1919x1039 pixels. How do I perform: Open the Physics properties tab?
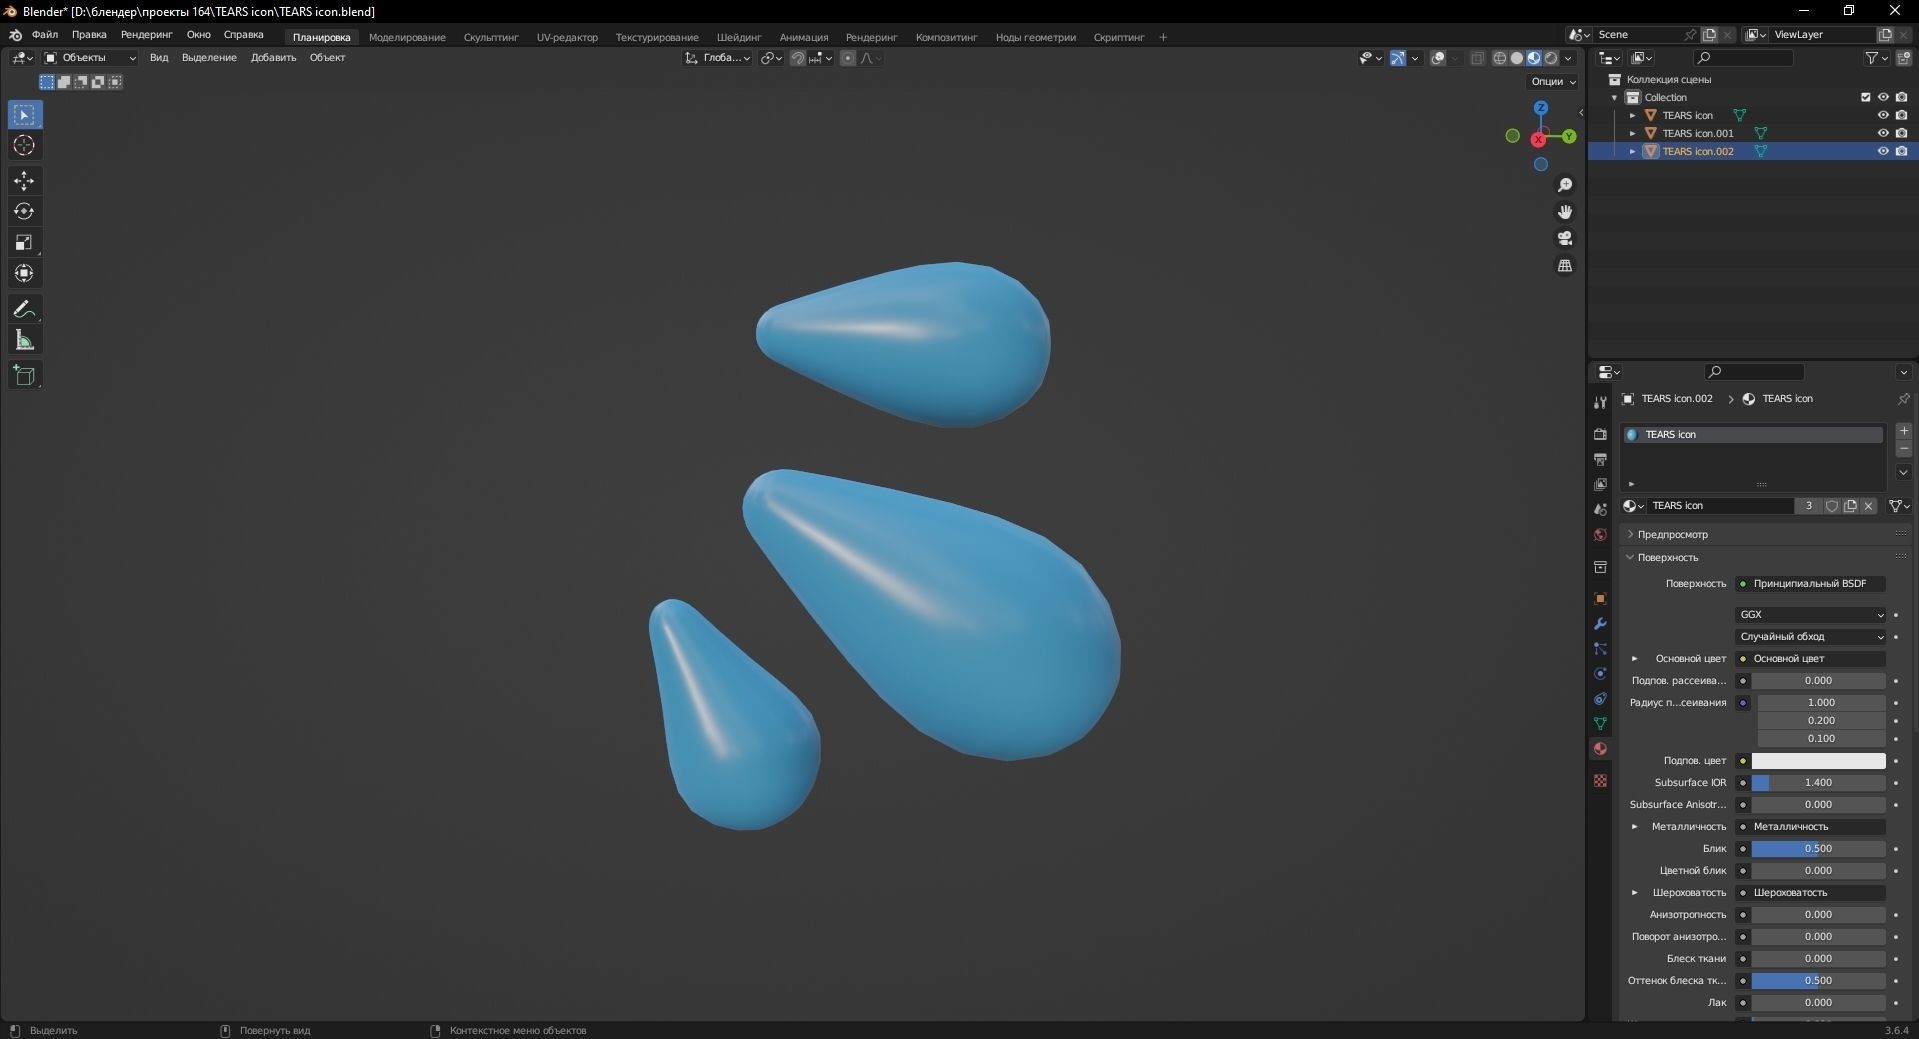pos(1600,673)
